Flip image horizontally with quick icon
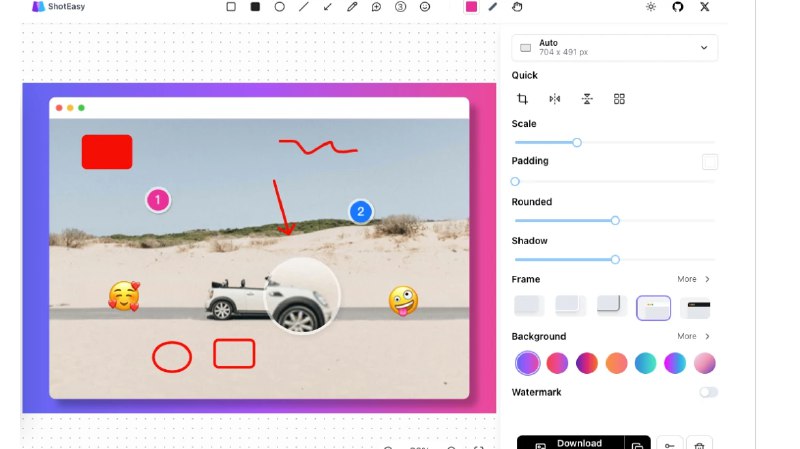This screenshot has width=800, height=449. click(555, 99)
